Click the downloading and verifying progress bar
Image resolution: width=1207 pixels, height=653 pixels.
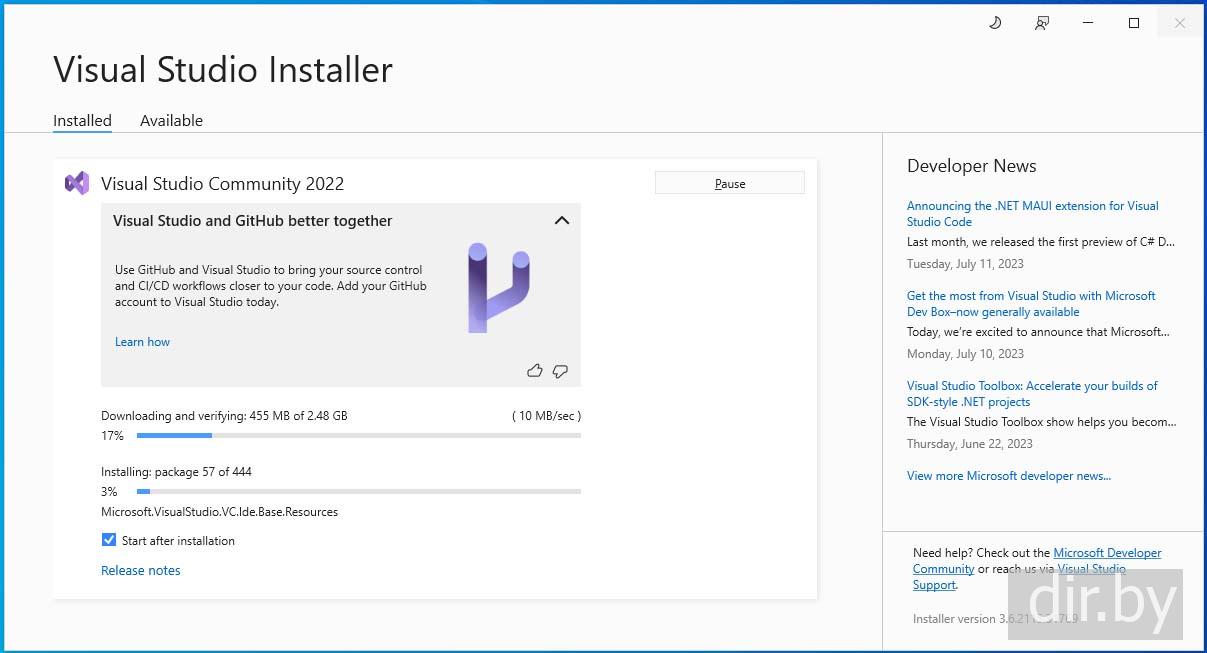pos(358,436)
